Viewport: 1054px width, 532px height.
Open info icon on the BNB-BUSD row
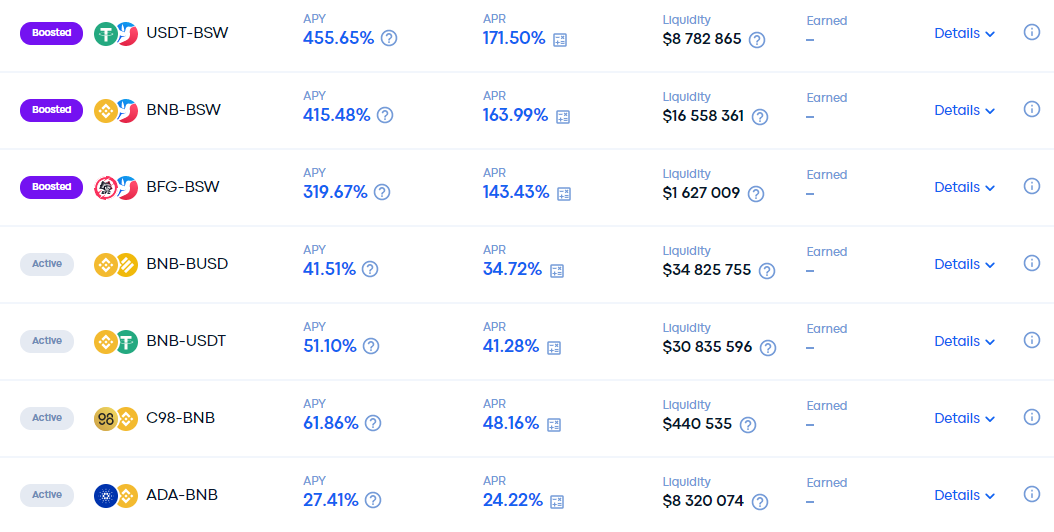point(1031,263)
